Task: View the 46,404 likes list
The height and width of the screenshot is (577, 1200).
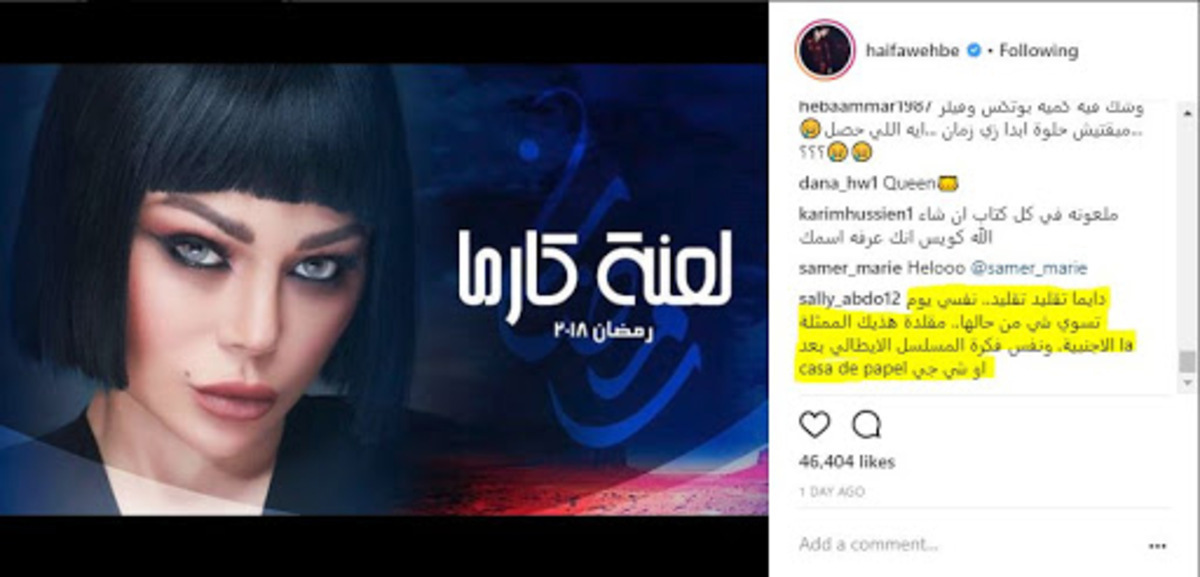Action: coord(847,462)
